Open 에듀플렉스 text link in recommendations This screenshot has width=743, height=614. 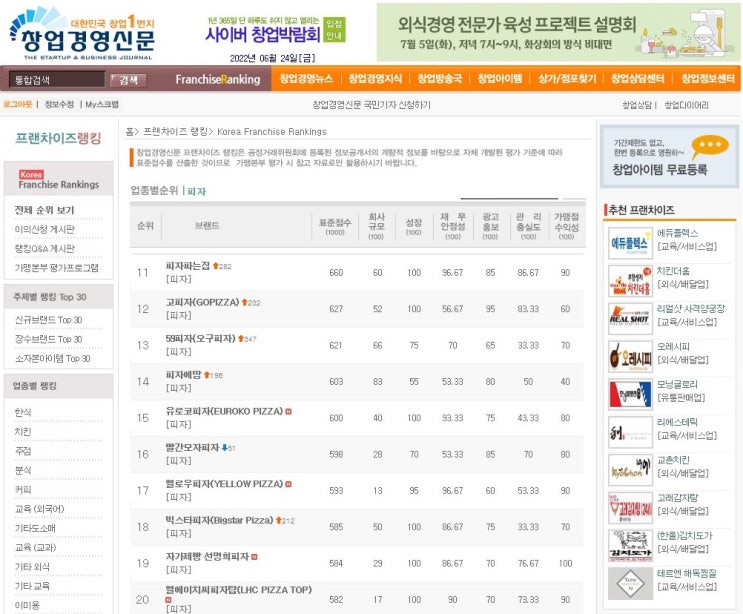[677, 233]
